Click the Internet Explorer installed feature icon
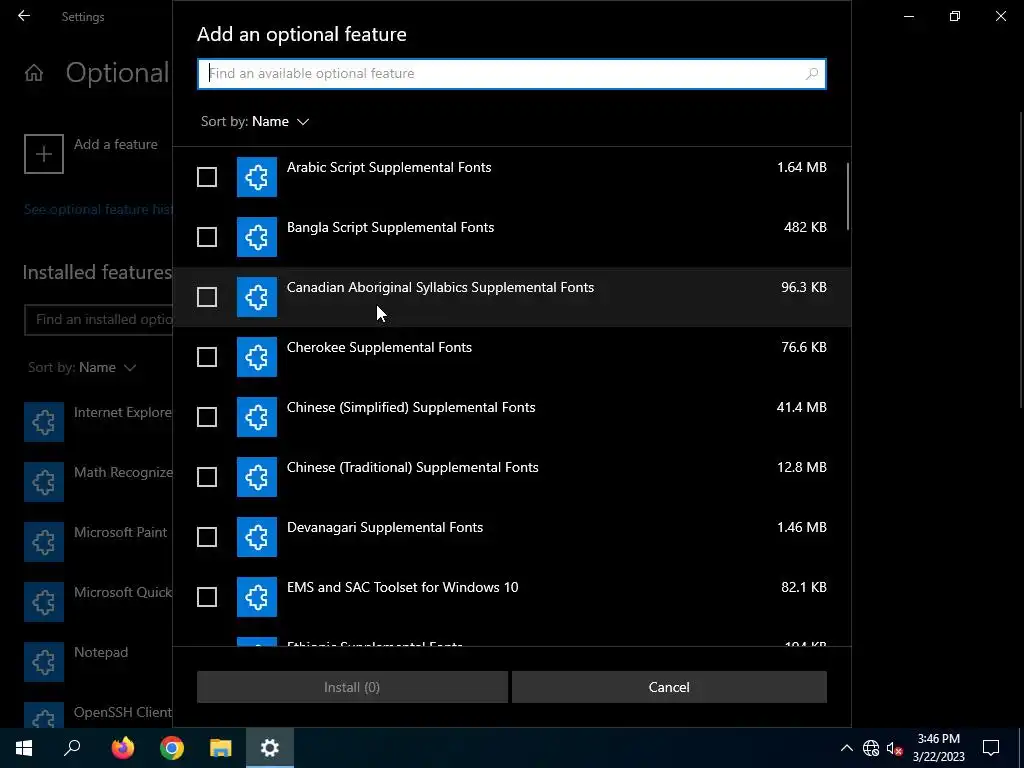The width and height of the screenshot is (1024, 768). coord(44,422)
